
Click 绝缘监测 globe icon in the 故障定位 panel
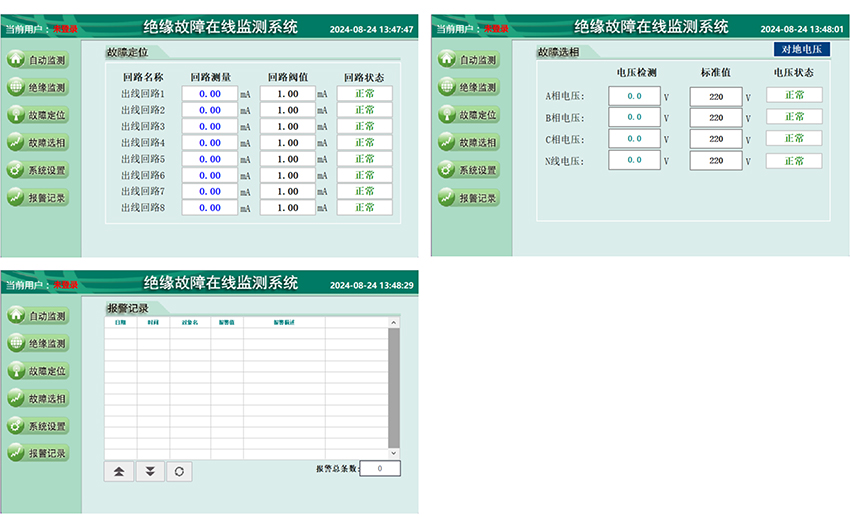[16, 88]
